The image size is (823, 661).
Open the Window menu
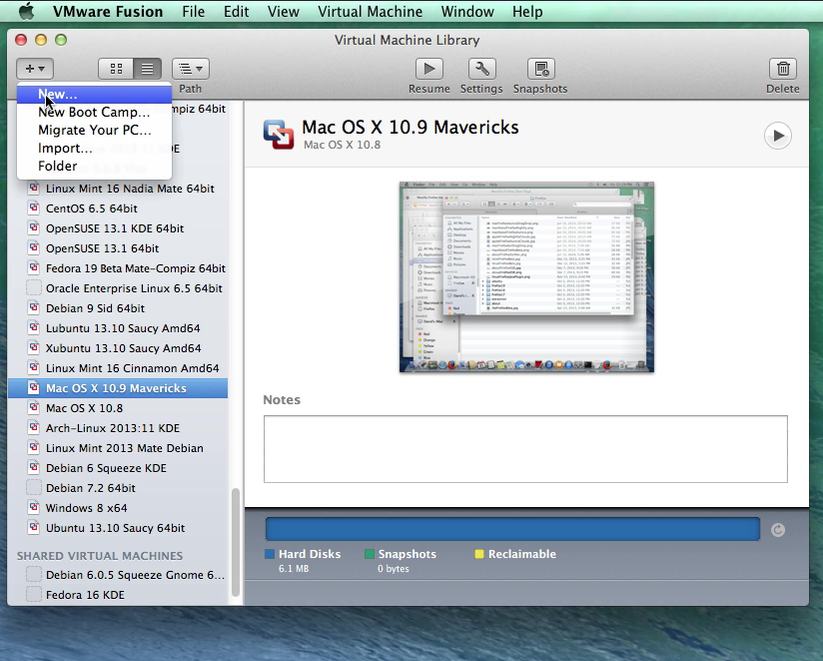(x=468, y=11)
